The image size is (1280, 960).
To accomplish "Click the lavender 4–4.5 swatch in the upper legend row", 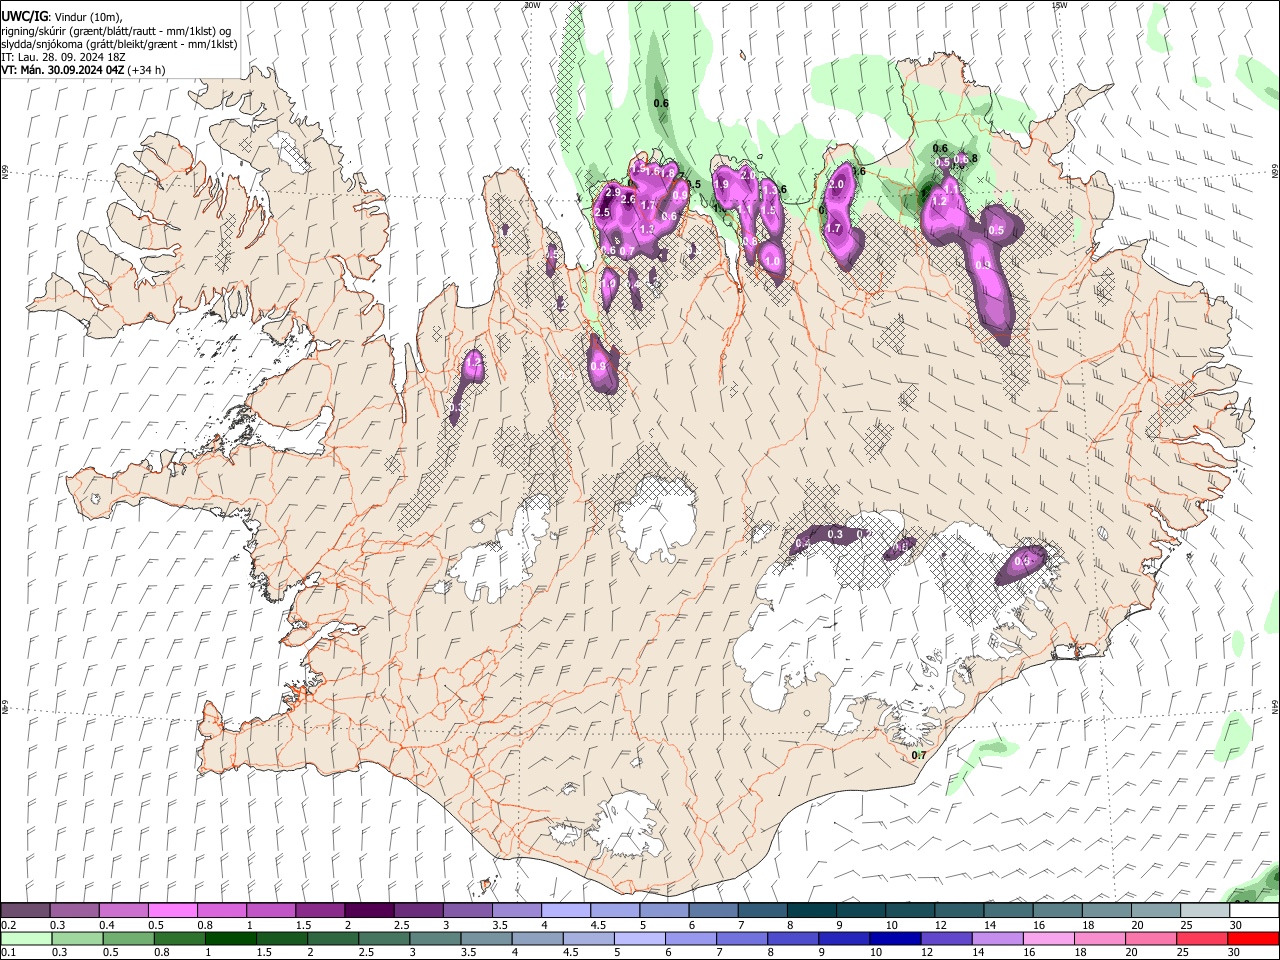I will tap(566, 910).
